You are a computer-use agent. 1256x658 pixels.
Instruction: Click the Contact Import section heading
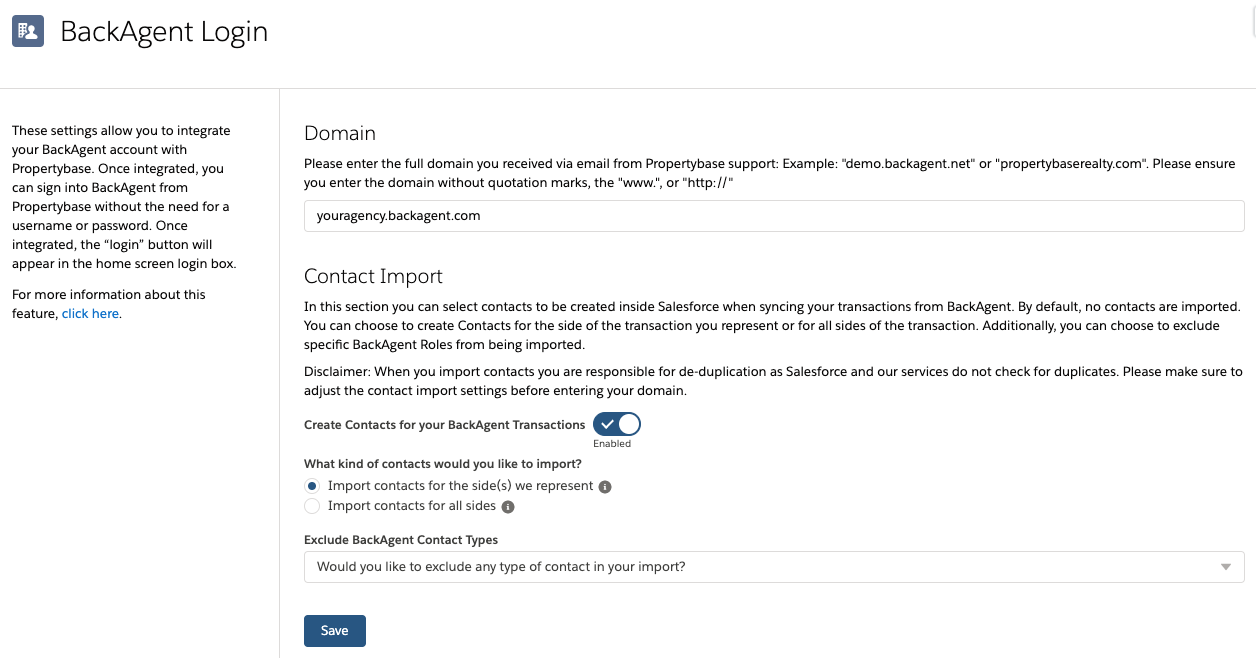pos(373,276)
